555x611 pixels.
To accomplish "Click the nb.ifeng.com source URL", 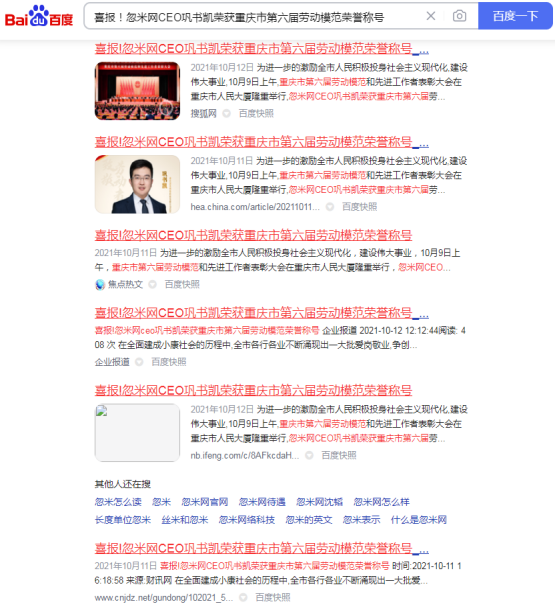I will click(245, 456).
